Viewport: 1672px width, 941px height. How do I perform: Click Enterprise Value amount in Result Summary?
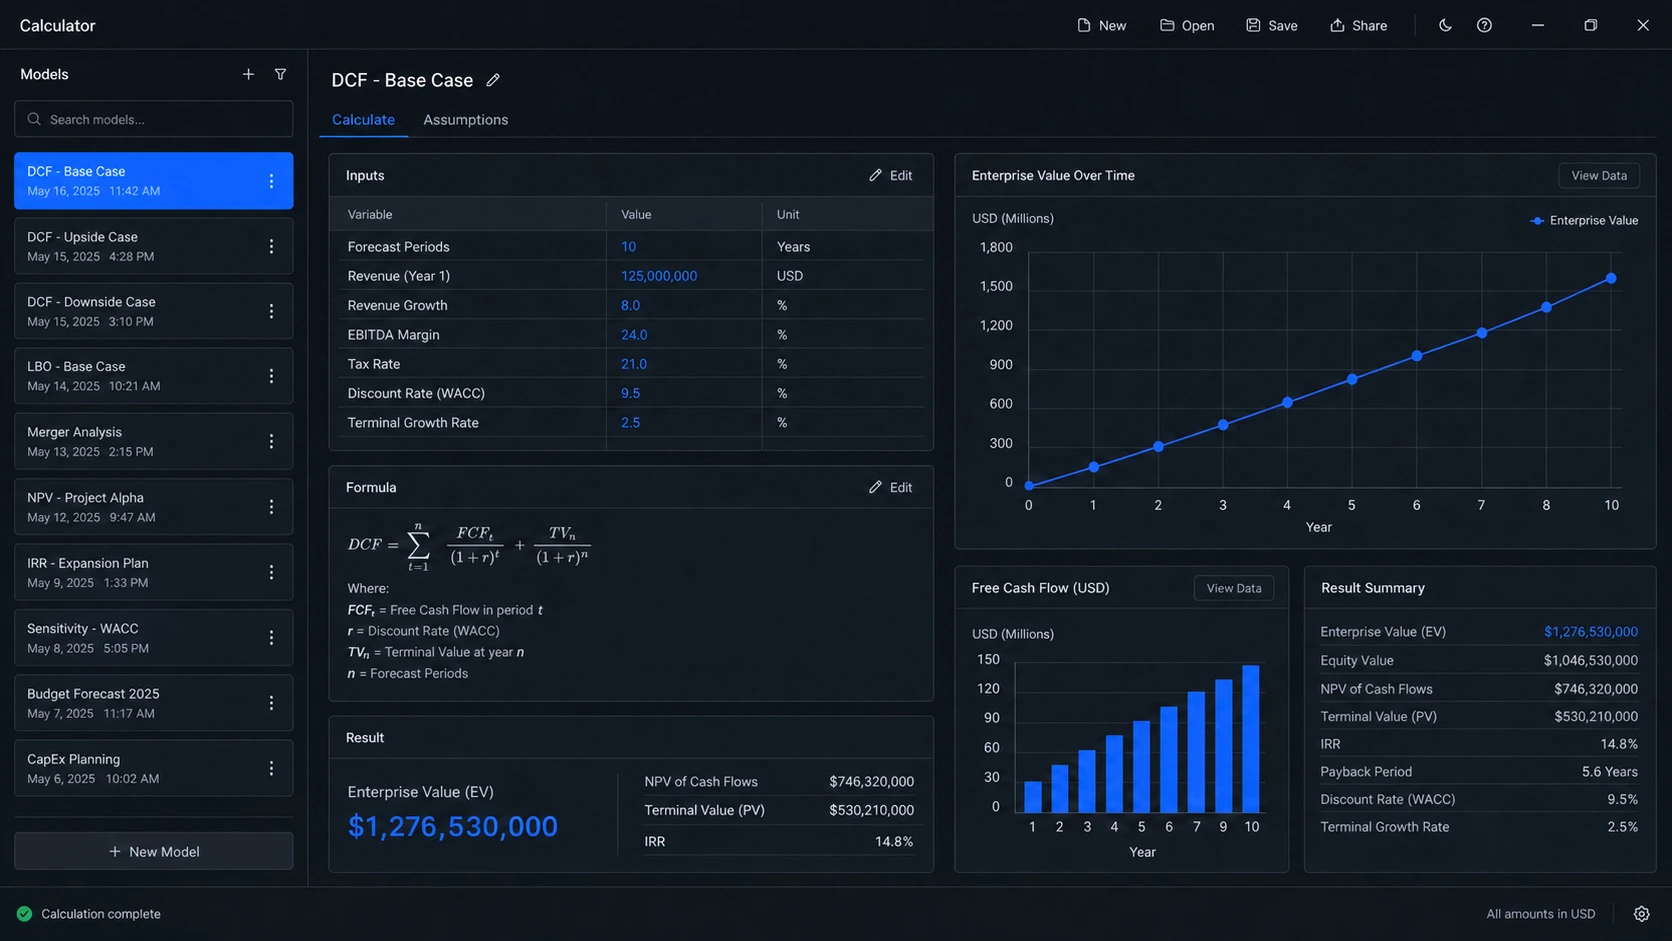pyautogui.click(x=1591, y=632)
